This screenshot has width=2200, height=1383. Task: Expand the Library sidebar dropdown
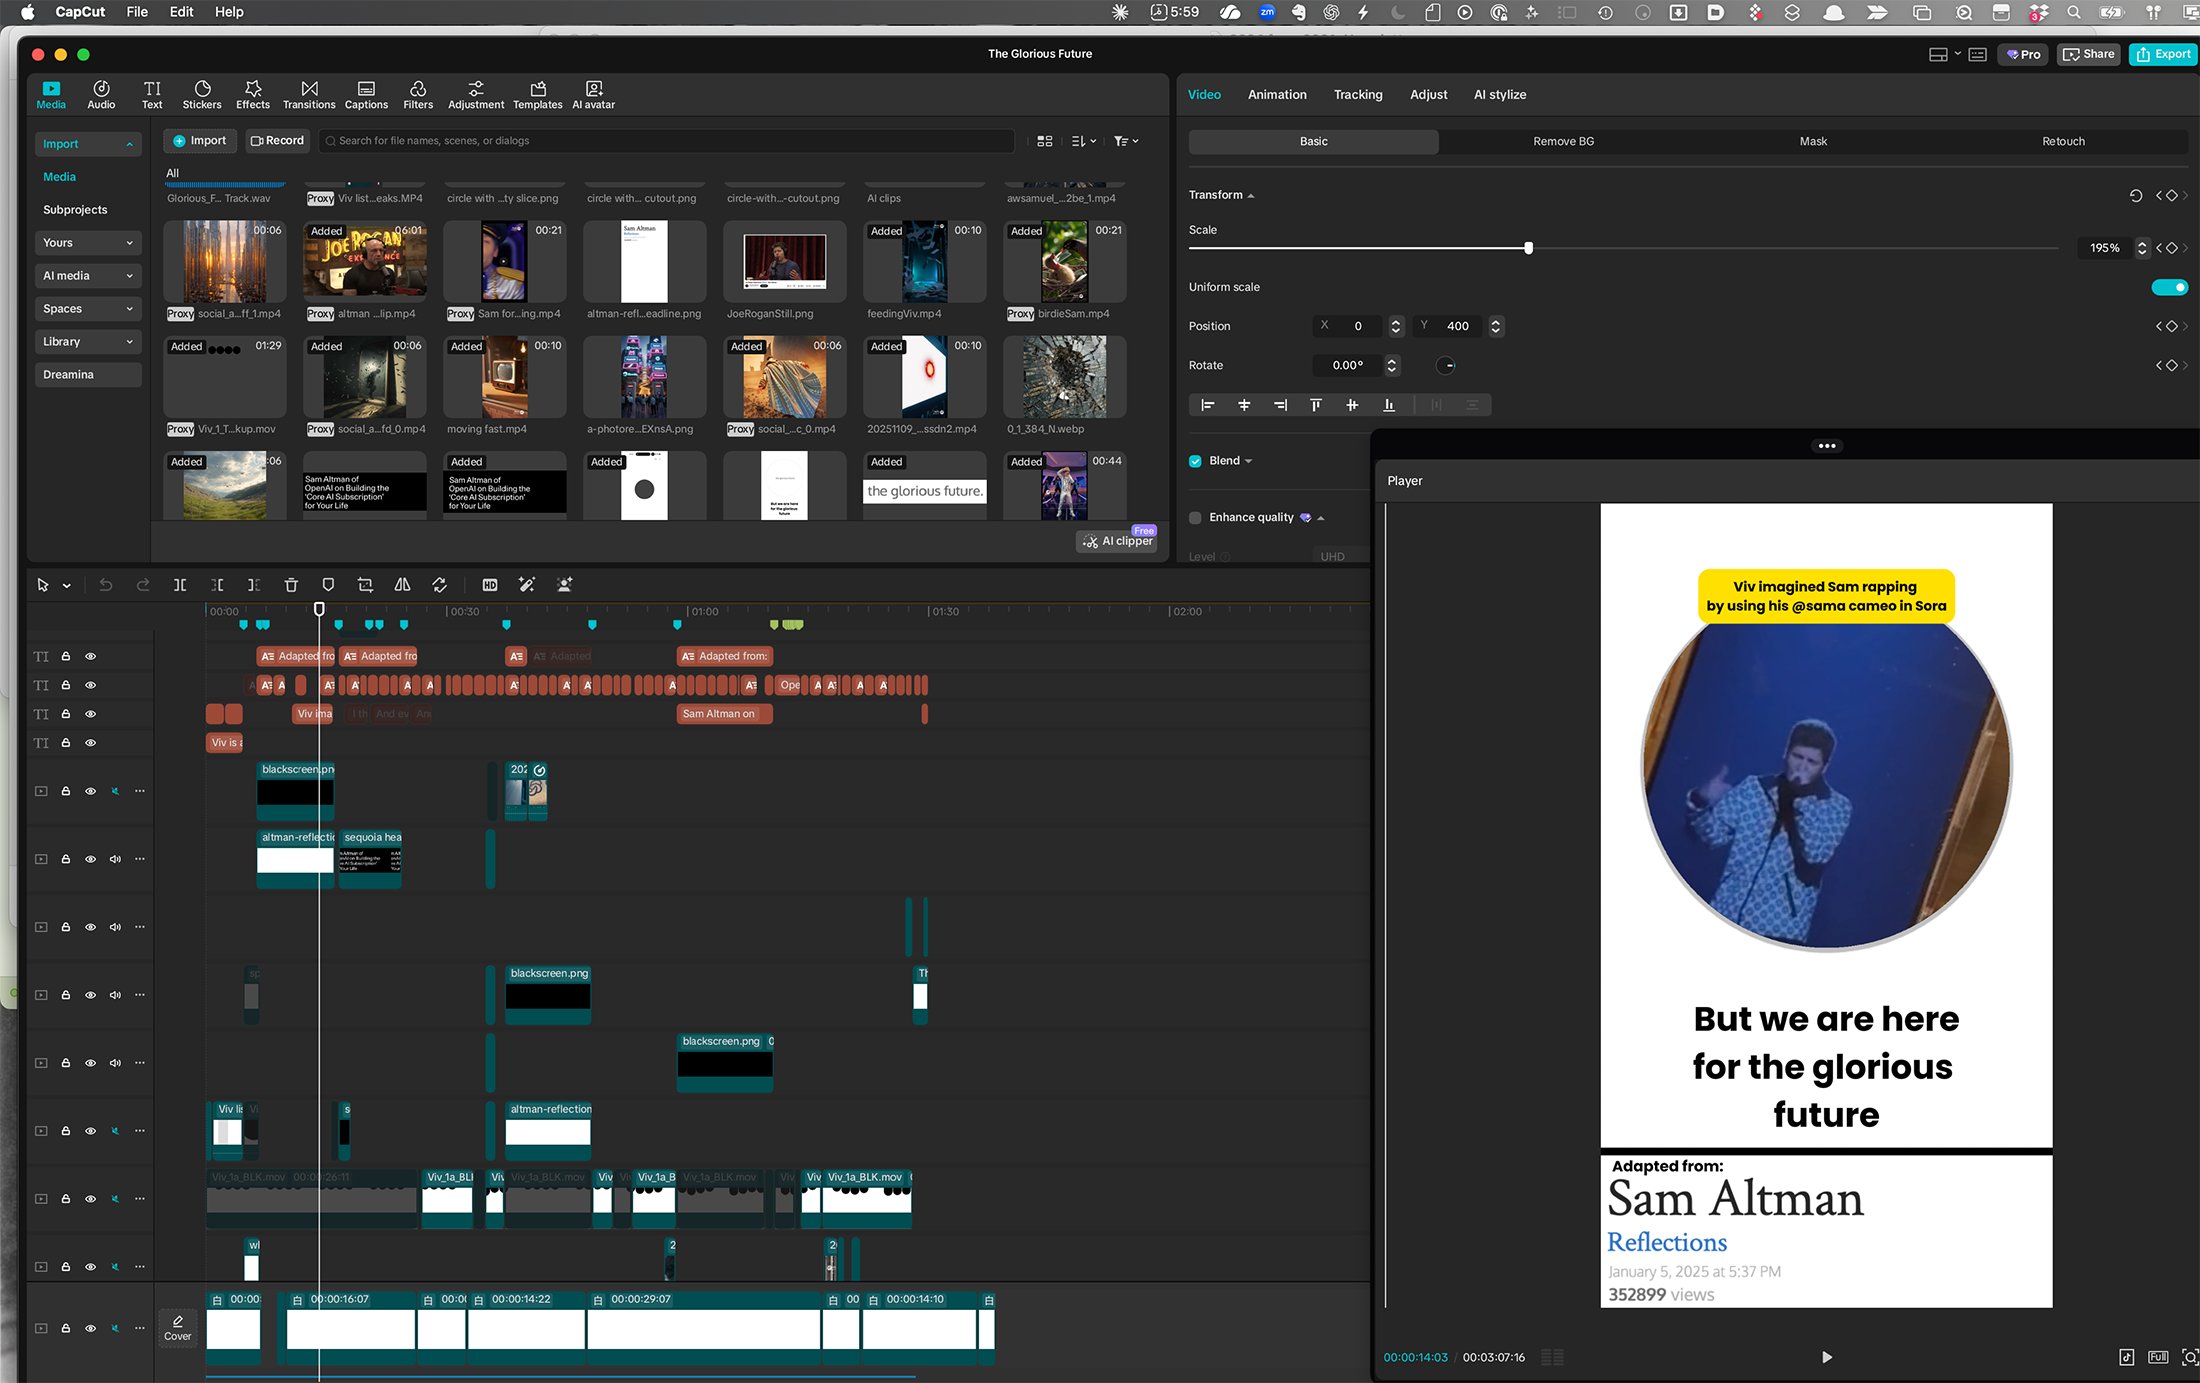coord(87,342)
